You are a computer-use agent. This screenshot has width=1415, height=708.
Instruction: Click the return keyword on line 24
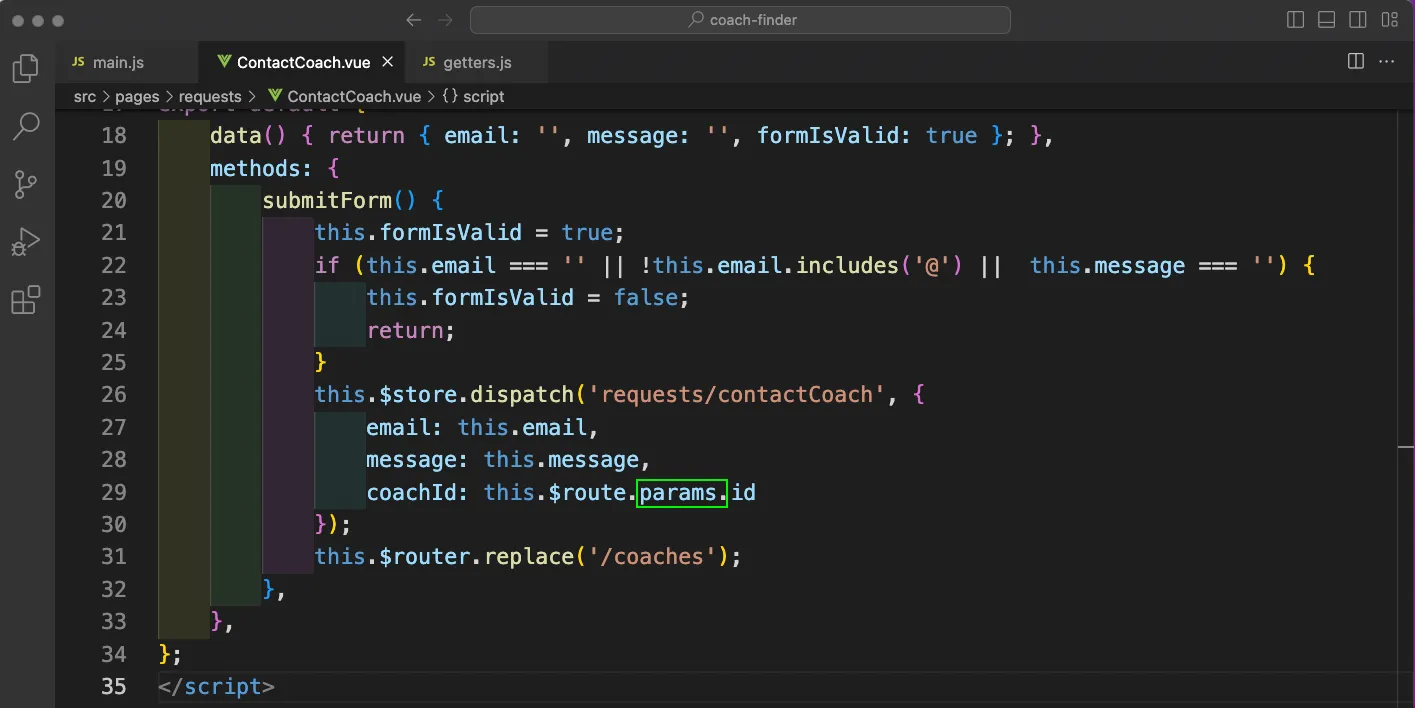tap(405, 330)
